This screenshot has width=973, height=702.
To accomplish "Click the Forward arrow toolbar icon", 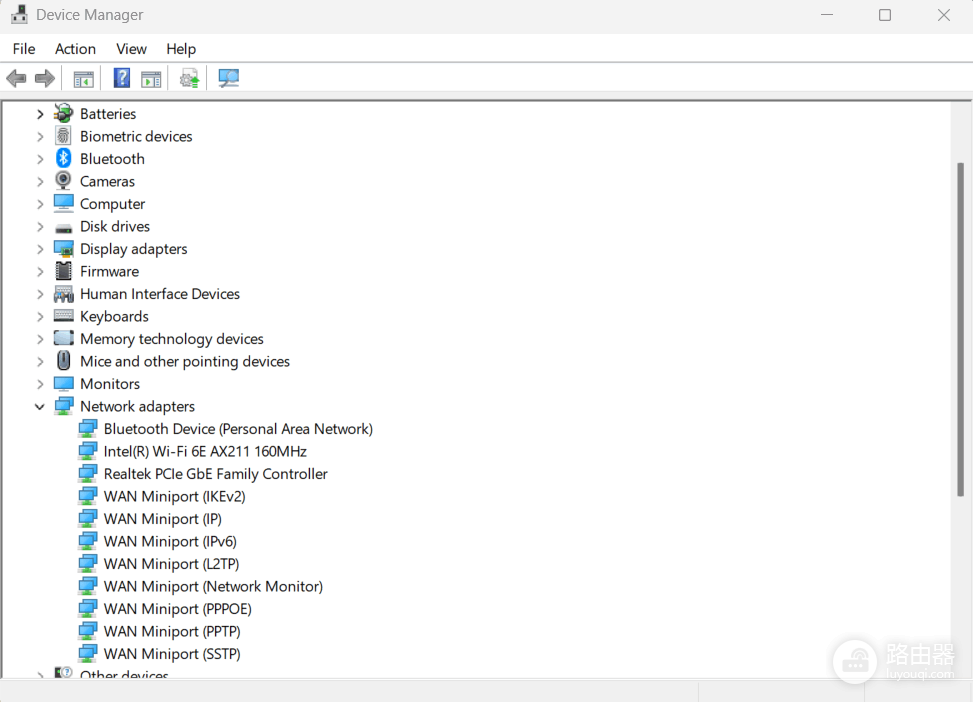I will pyautogui.click(x=45, y=78).
